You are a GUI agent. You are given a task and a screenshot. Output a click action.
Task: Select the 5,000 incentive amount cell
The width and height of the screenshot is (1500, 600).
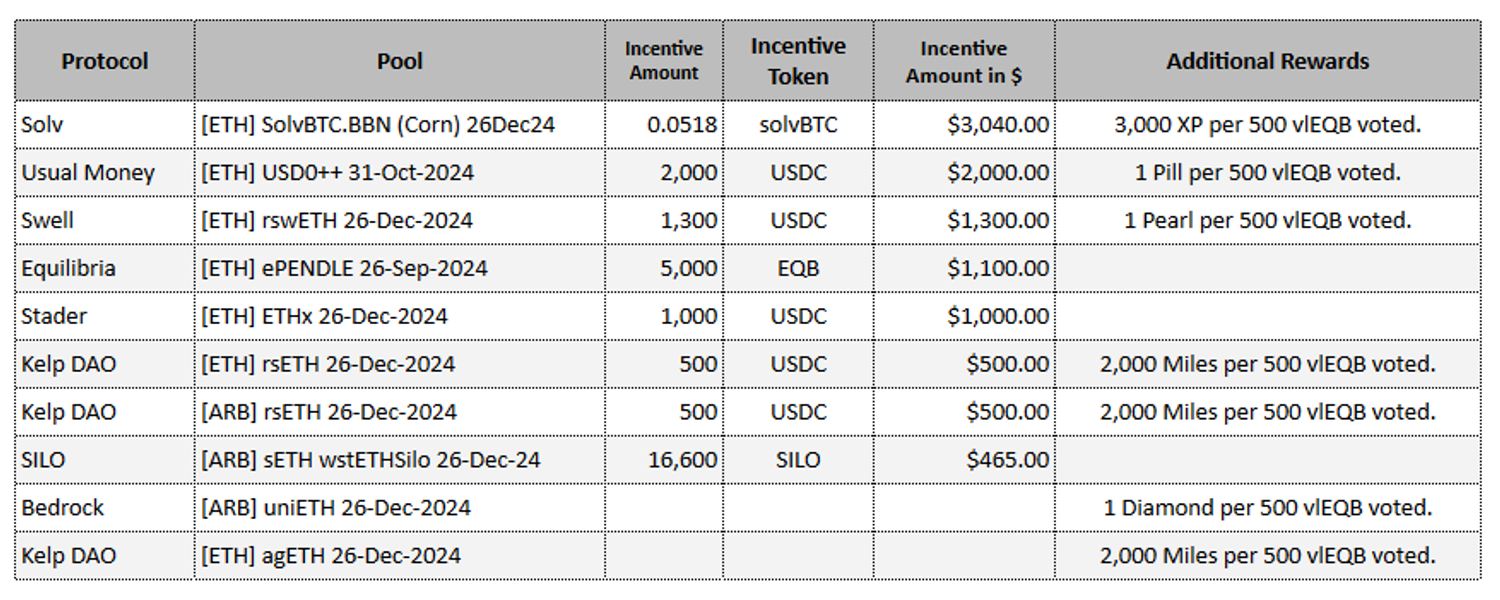[664, 269]
